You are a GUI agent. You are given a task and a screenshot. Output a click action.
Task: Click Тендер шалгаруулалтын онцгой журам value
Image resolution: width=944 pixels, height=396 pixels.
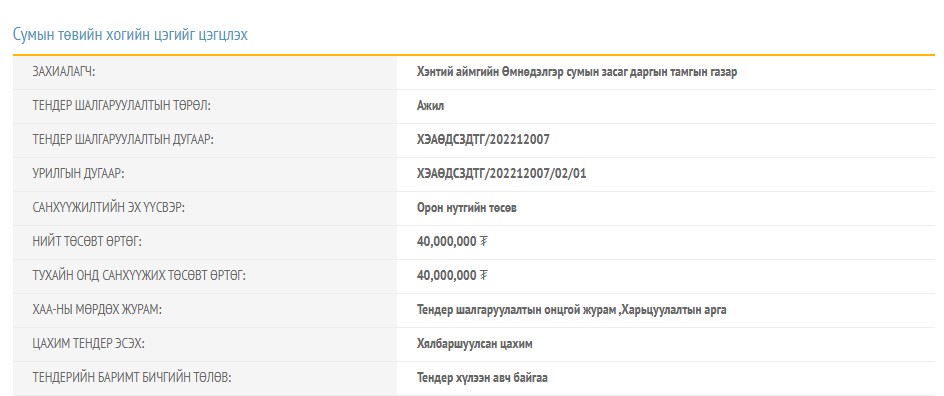click(517, 310)
